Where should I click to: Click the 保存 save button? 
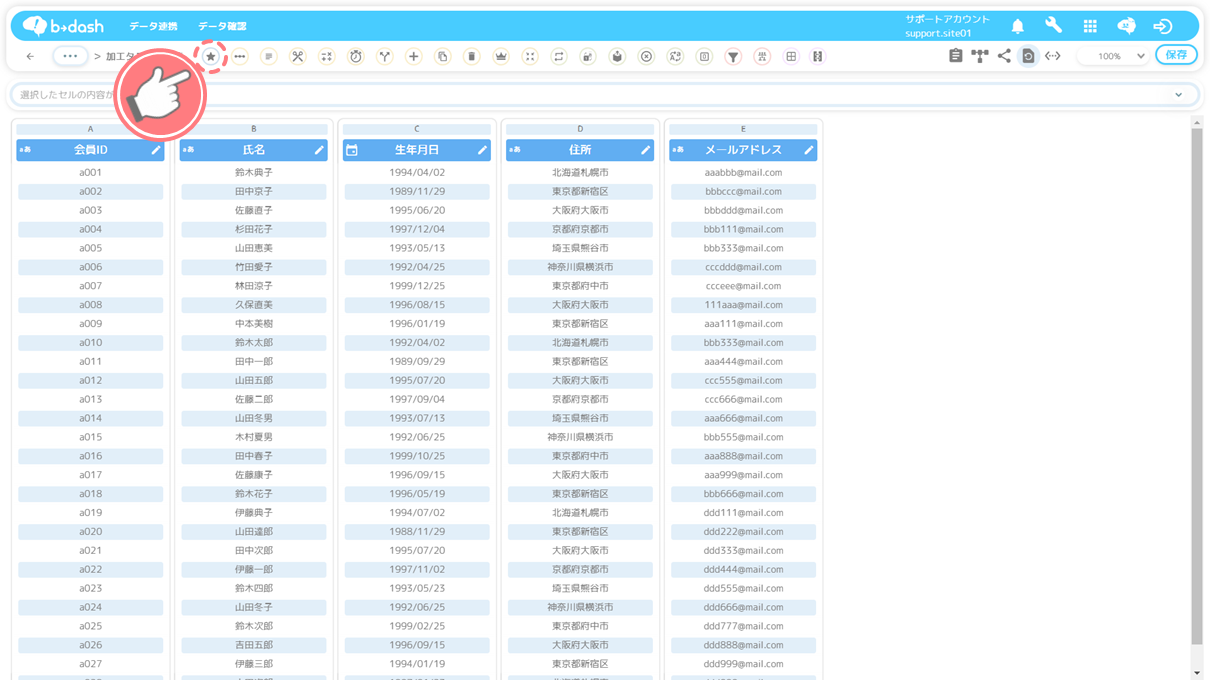coord(1176,55)
